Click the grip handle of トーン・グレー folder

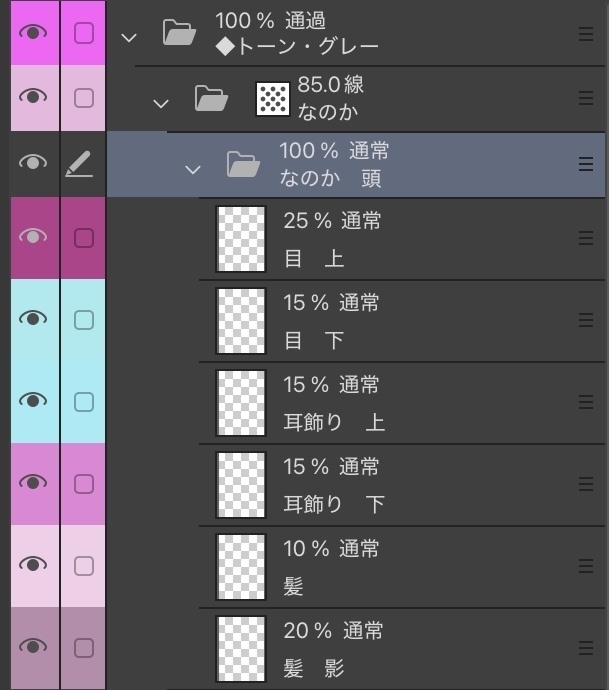pyautogui.click(x=586, y=34)
